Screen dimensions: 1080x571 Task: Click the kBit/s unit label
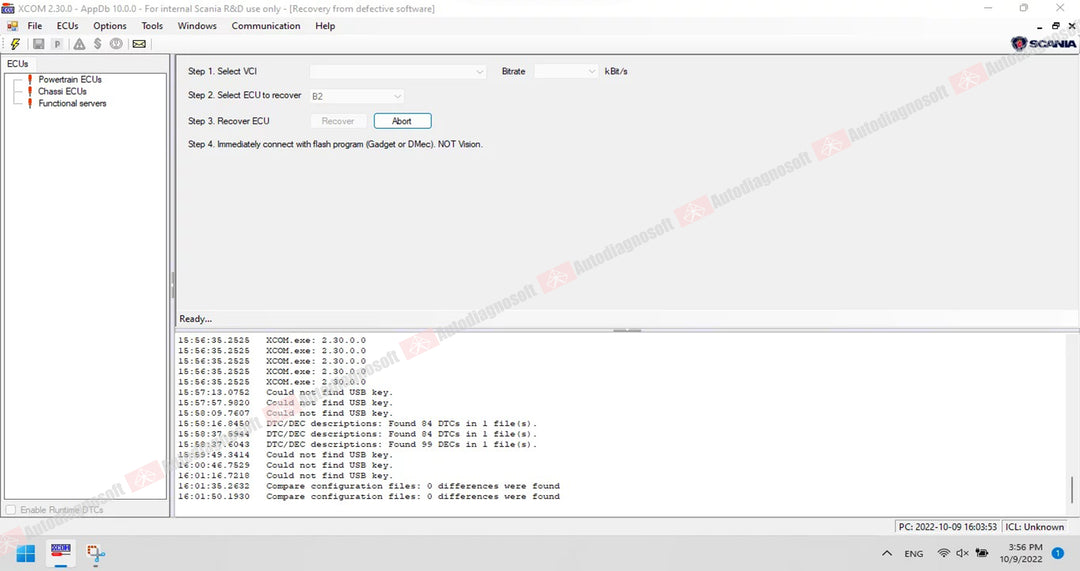pos(616,72)
